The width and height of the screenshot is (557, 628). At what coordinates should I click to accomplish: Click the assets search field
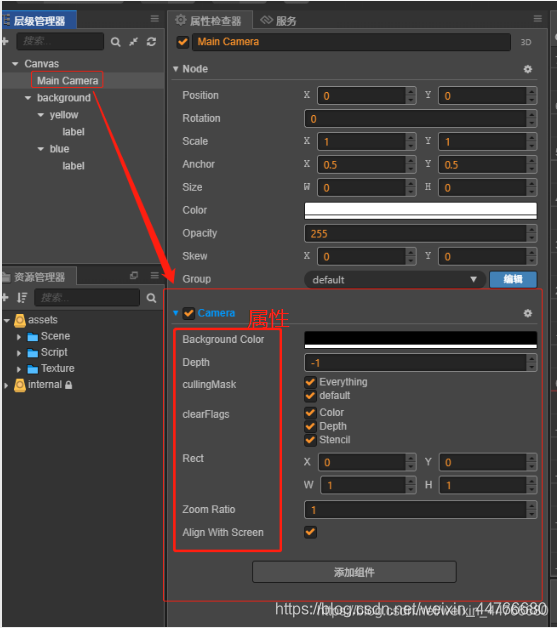click(87, 298)
